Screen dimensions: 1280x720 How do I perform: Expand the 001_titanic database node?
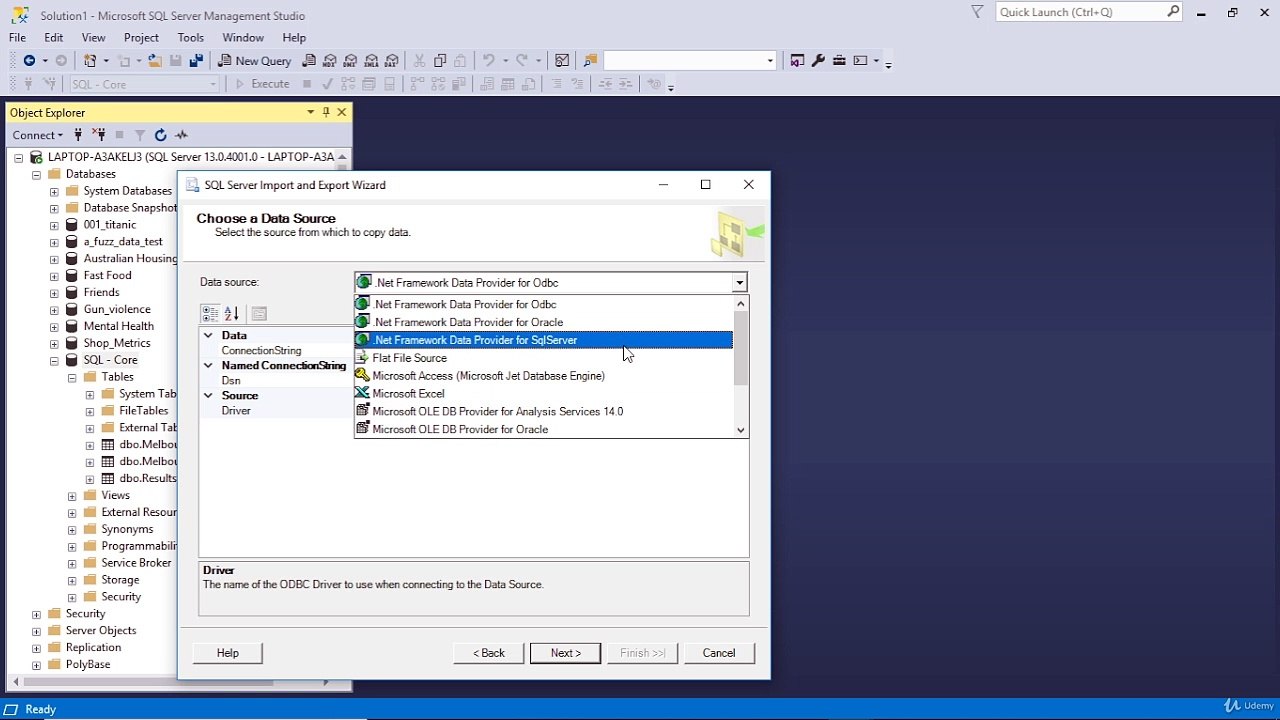pyautogui.click(x=54, y=225)
